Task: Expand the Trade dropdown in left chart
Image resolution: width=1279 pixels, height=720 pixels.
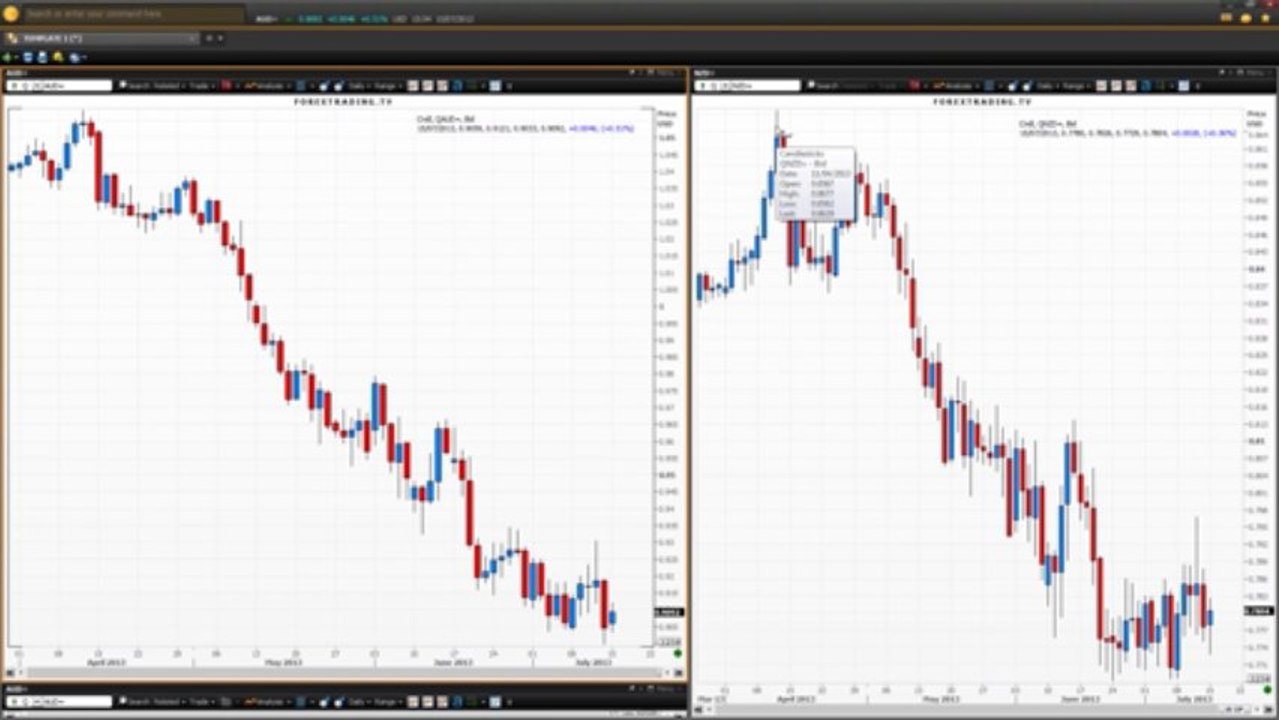Action: coord(202,86)
